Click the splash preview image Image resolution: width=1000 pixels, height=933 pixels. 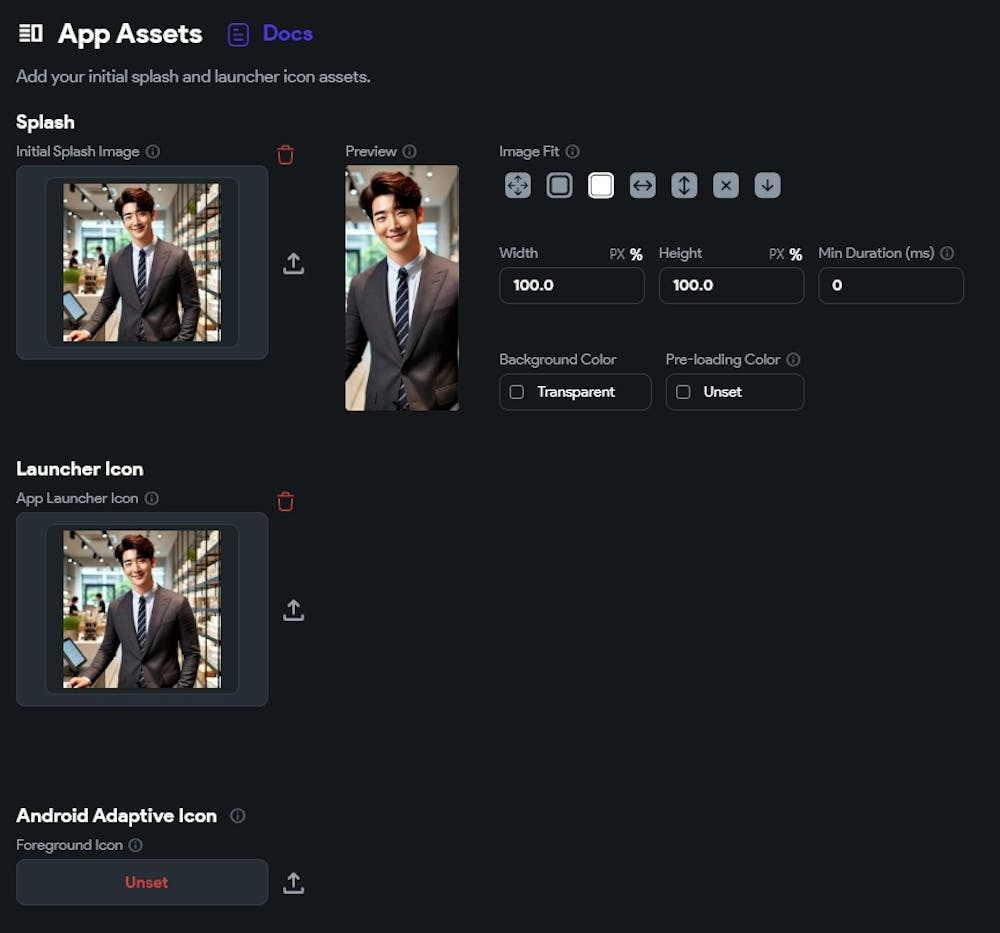(x=402, y=288)
